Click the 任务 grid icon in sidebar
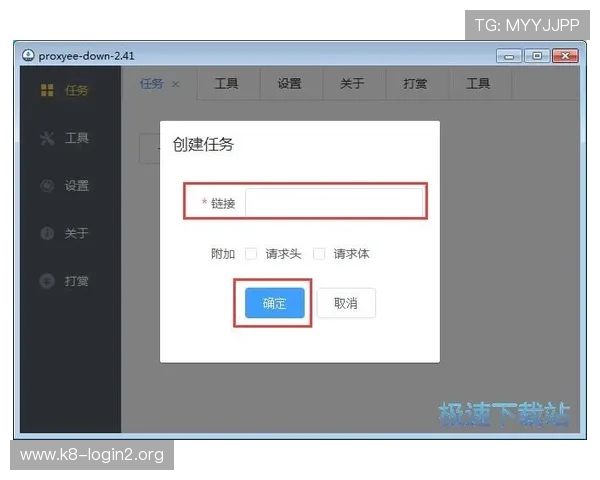The image size is (600, 480). click(47, 90)
